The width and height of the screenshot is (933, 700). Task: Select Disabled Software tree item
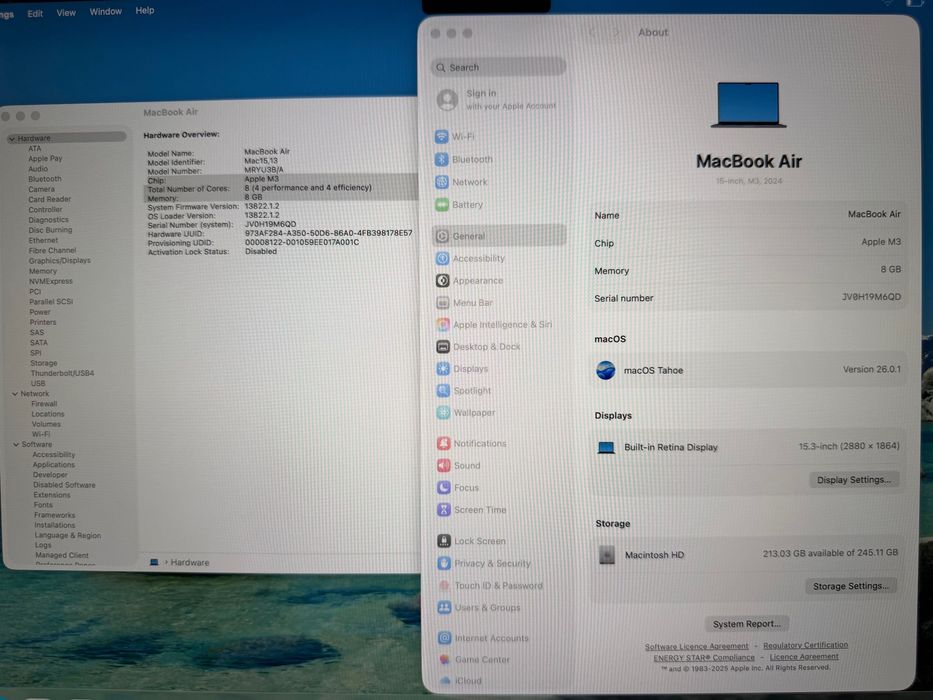64,485
